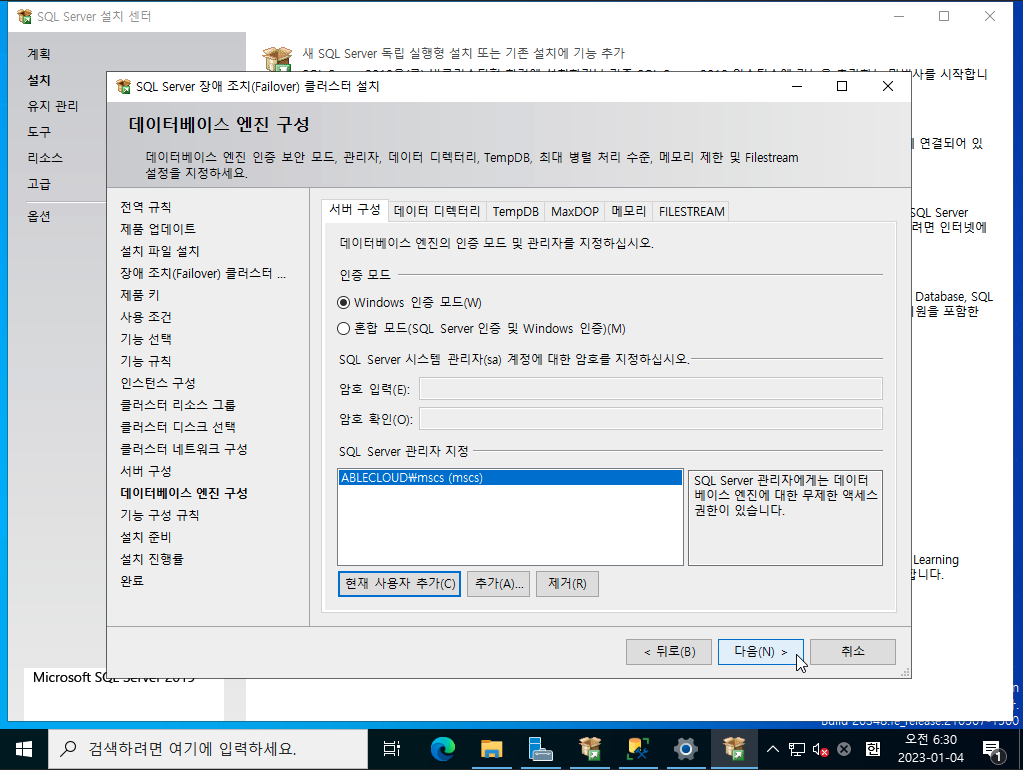Image resolution: width=1023 pixels, height=770 pixels.
Task: Click the muted volume tray icon
Action: point(821,749)
